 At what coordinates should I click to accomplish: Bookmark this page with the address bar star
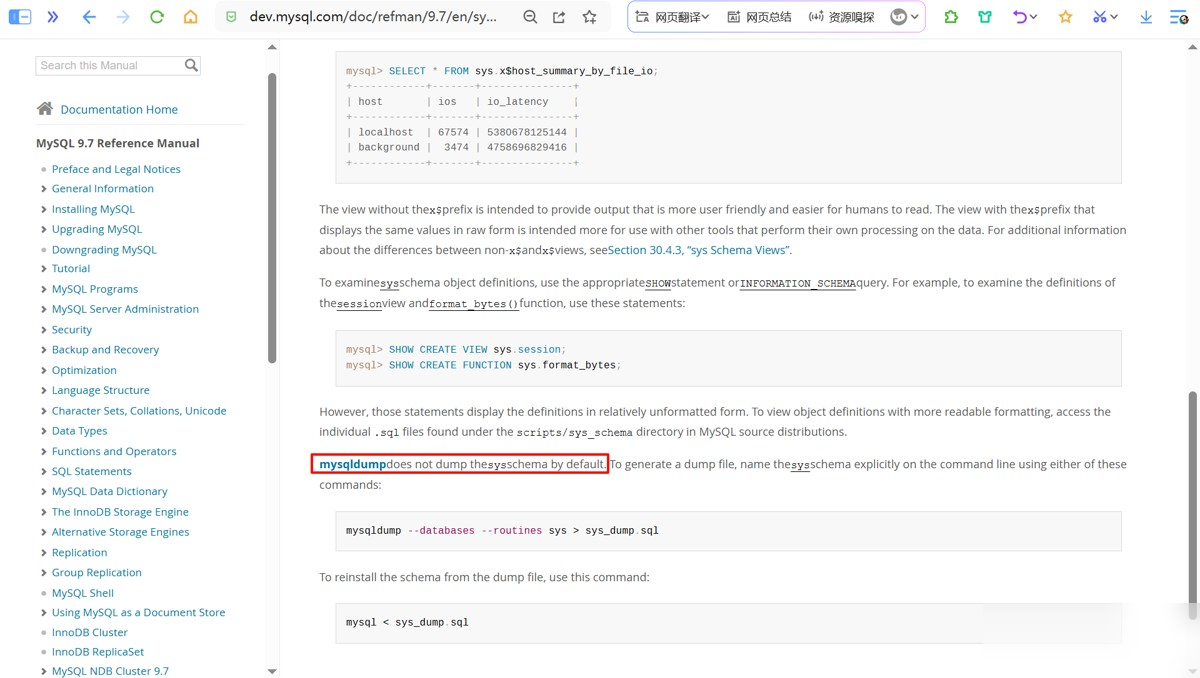[590, 17]
